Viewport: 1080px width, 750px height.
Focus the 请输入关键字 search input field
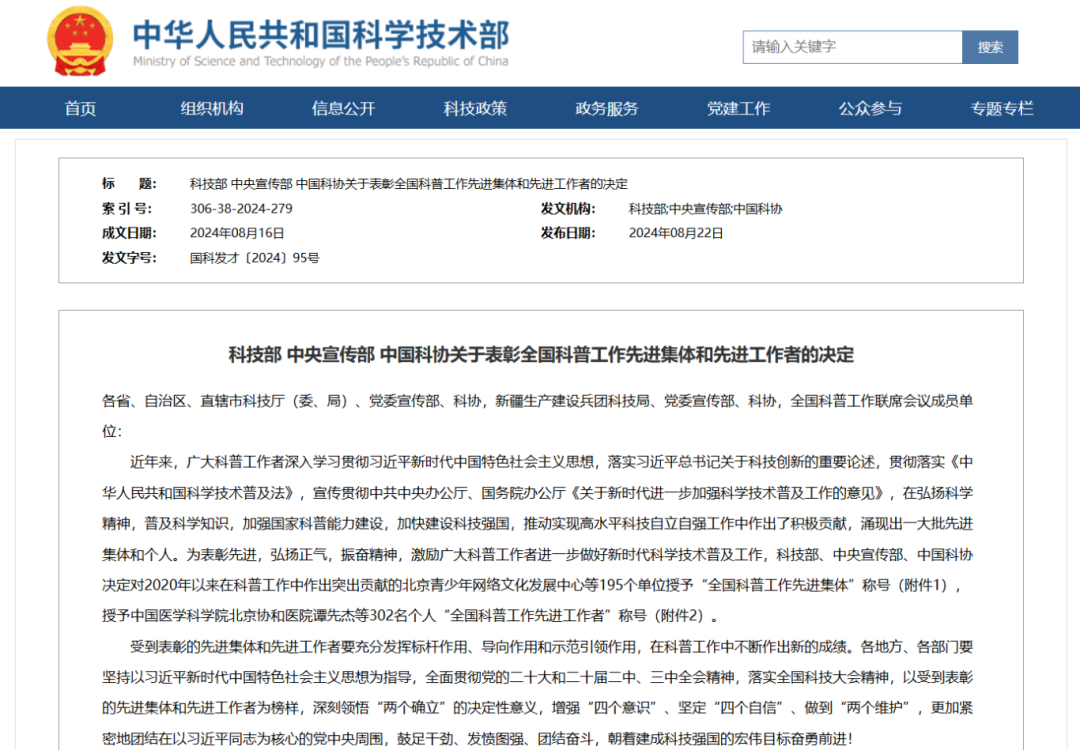853,47
